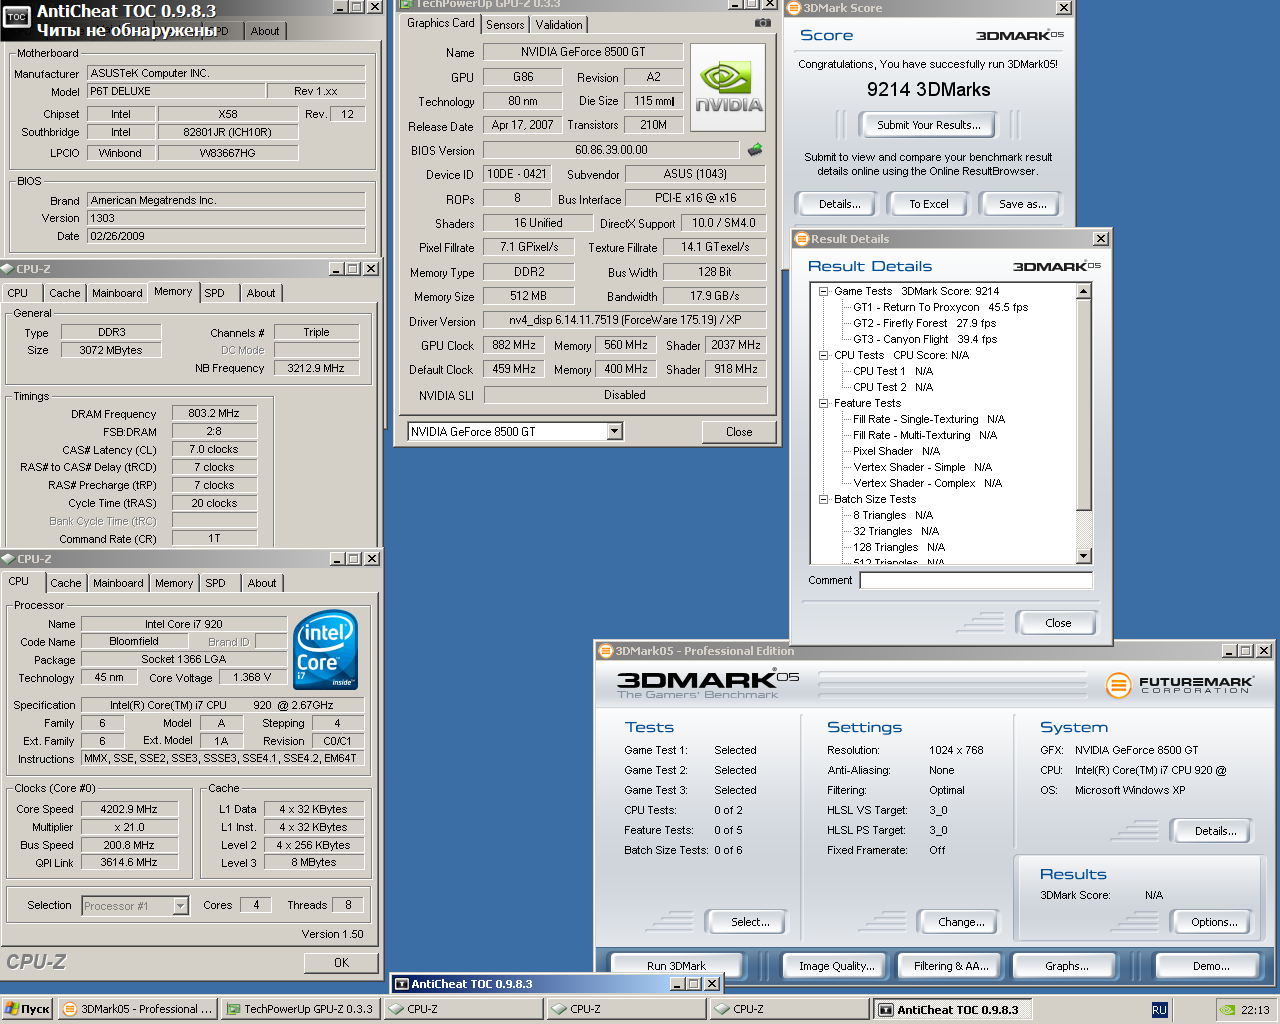Viewport: 1280px width, 1024px height.
Task: Collapse the Game Tests tree node
Action: (823, 291)
